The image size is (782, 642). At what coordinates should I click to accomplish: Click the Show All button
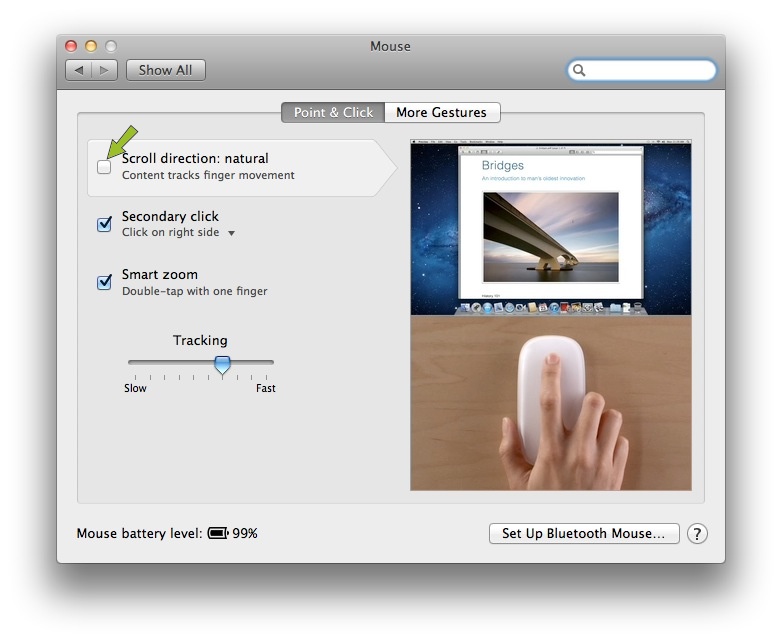pyautogui.click(x=166, y=70)
